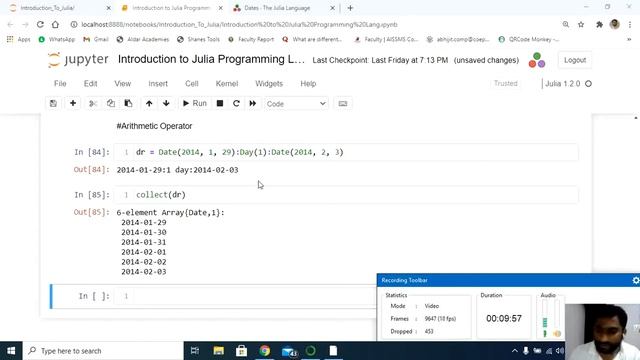Move selected cell down arrow
640x360 pixels.
pos(166,103)
